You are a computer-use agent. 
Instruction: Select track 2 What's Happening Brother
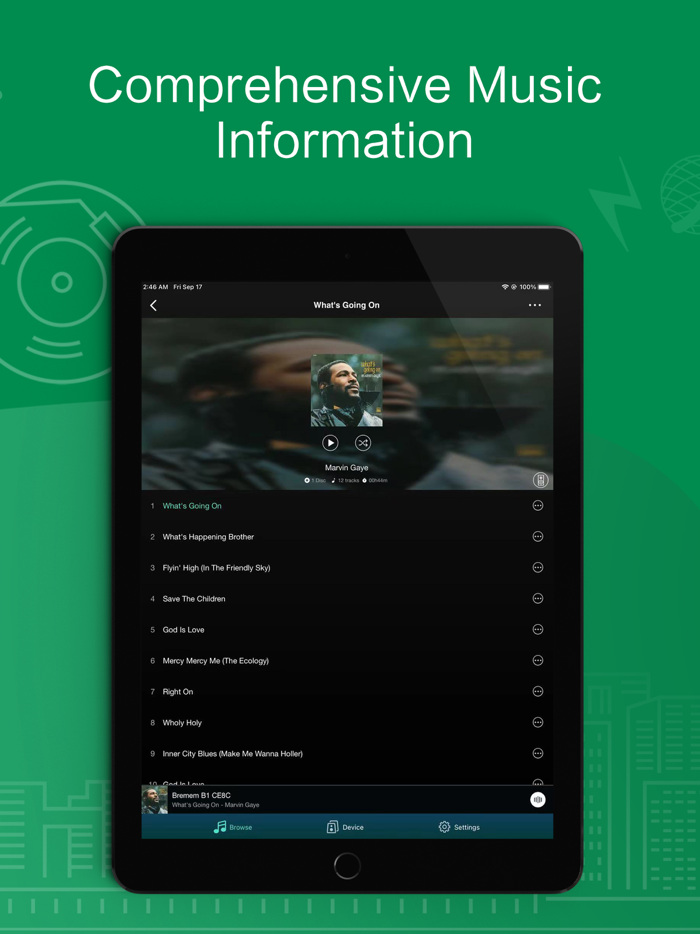(x=347, y=537)
